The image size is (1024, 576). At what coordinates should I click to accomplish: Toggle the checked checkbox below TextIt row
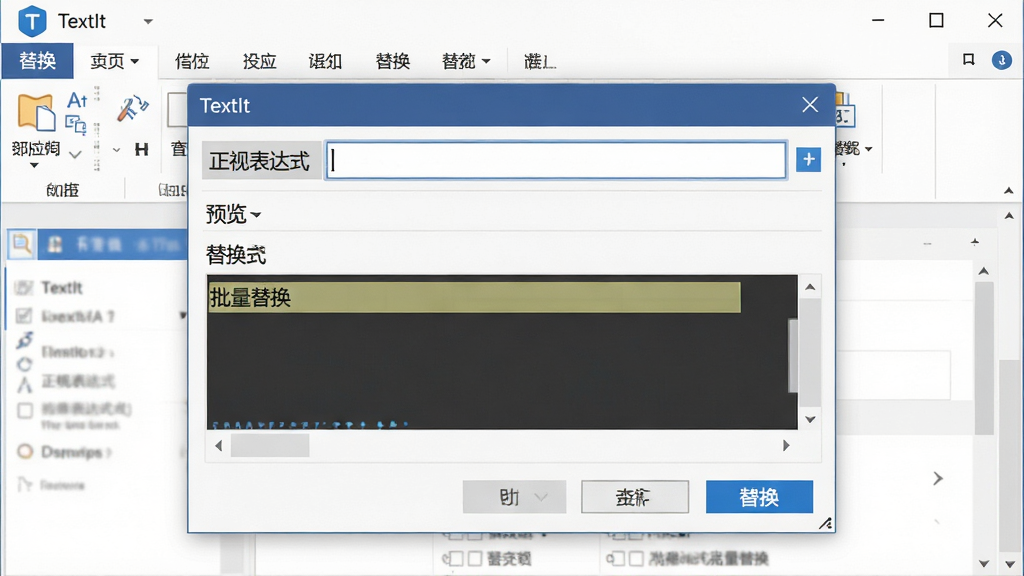24,316
